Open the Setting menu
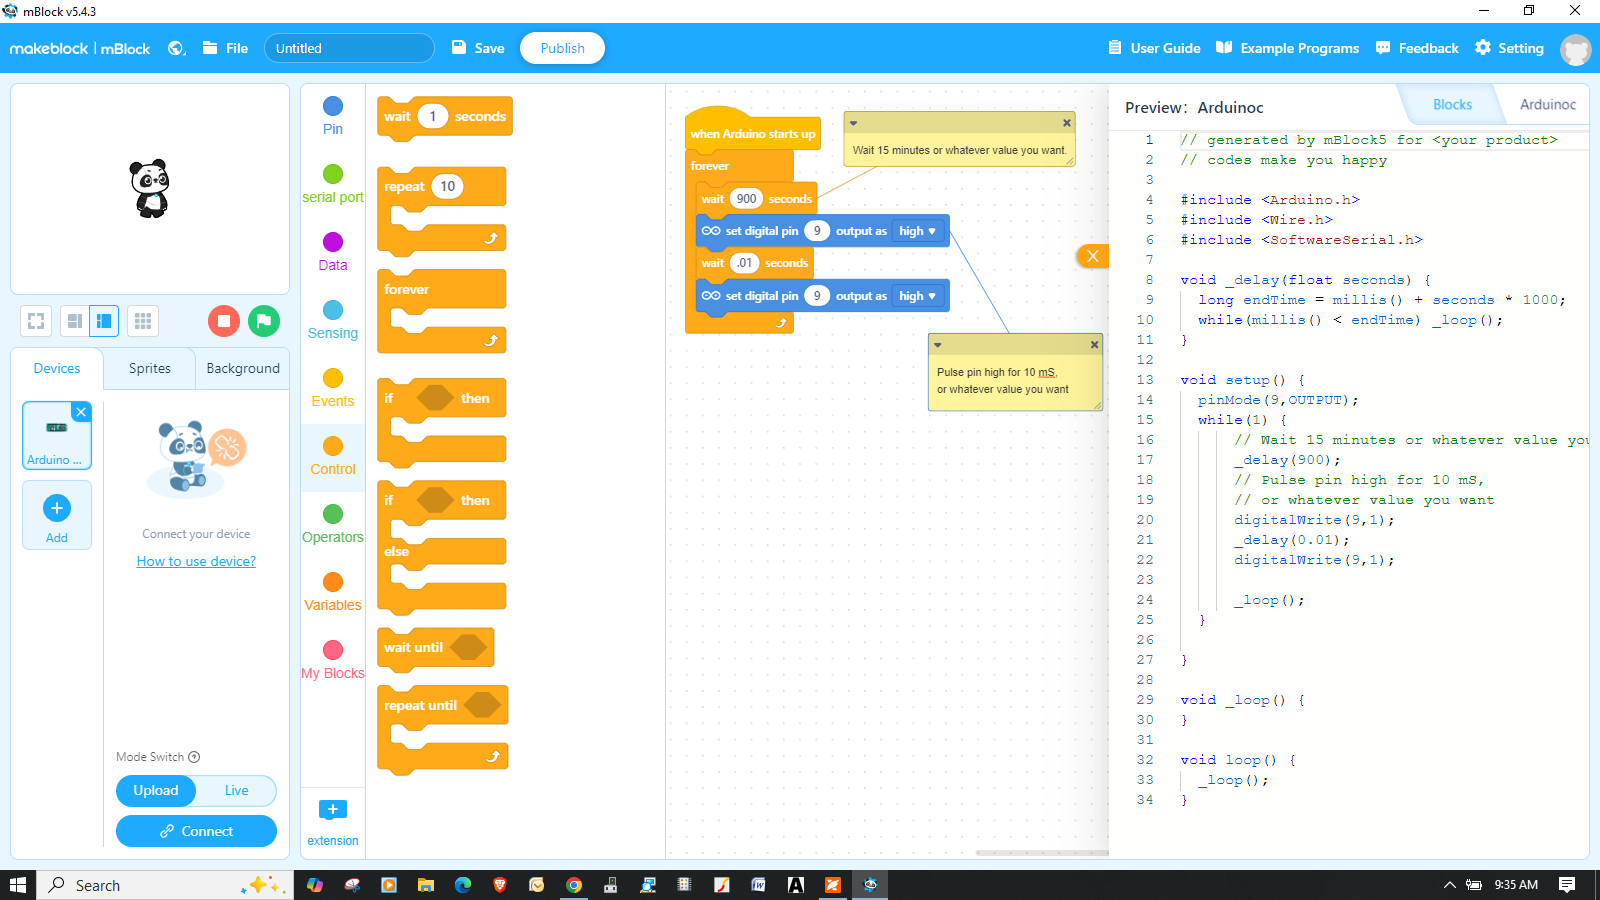 [1509, 48]
